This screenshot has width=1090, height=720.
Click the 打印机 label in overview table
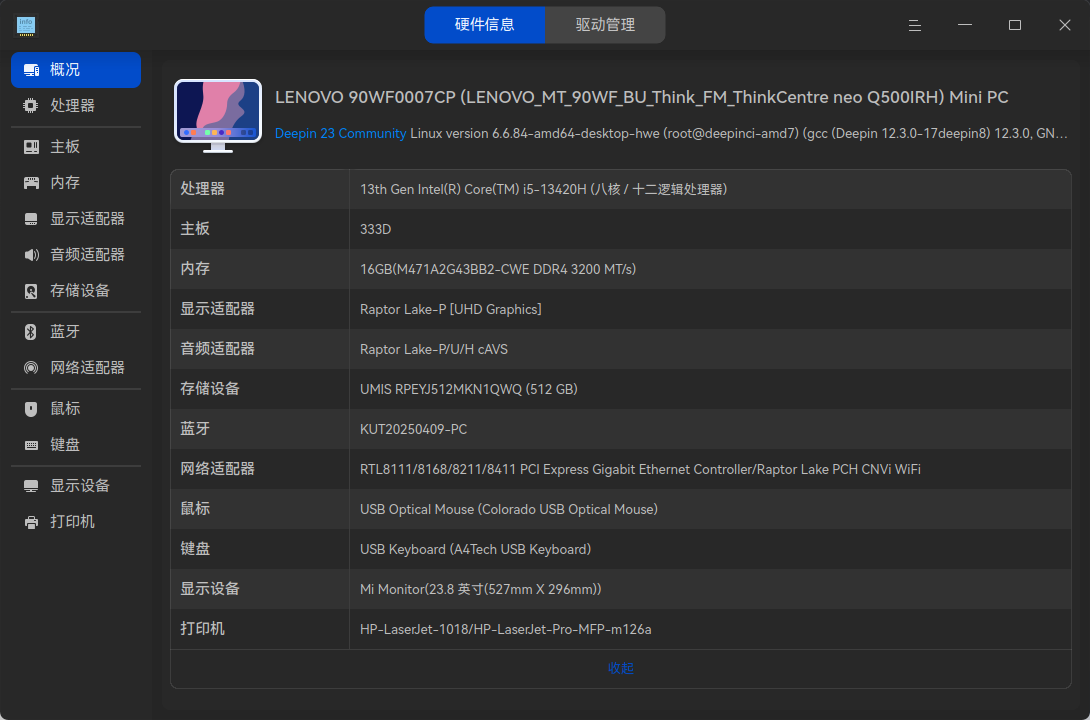coord(202,629)
